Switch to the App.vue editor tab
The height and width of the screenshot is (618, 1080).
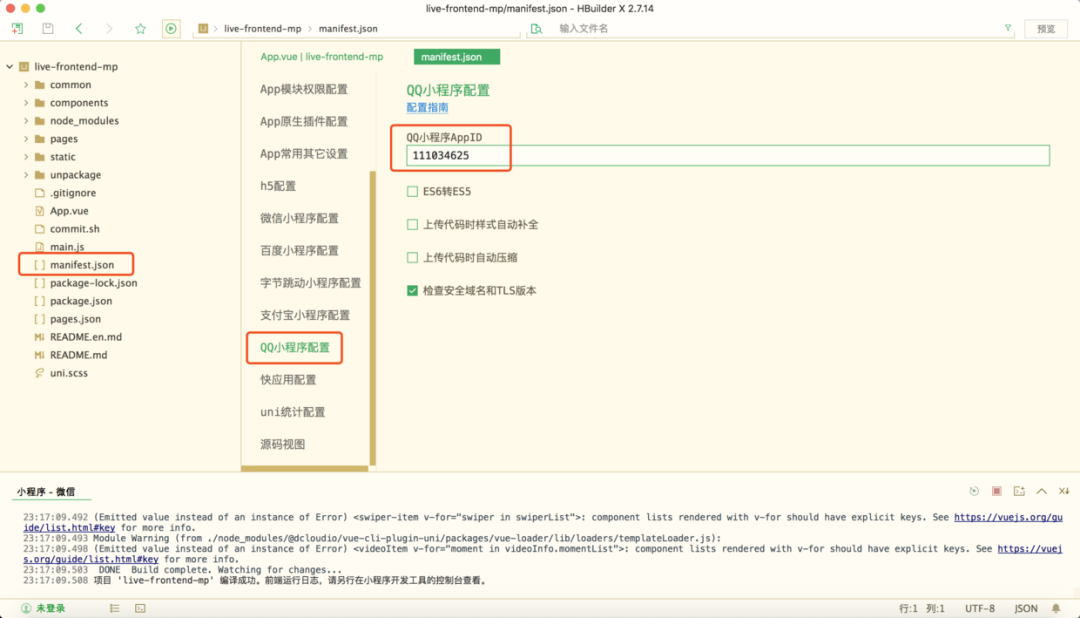coord(322,56)
